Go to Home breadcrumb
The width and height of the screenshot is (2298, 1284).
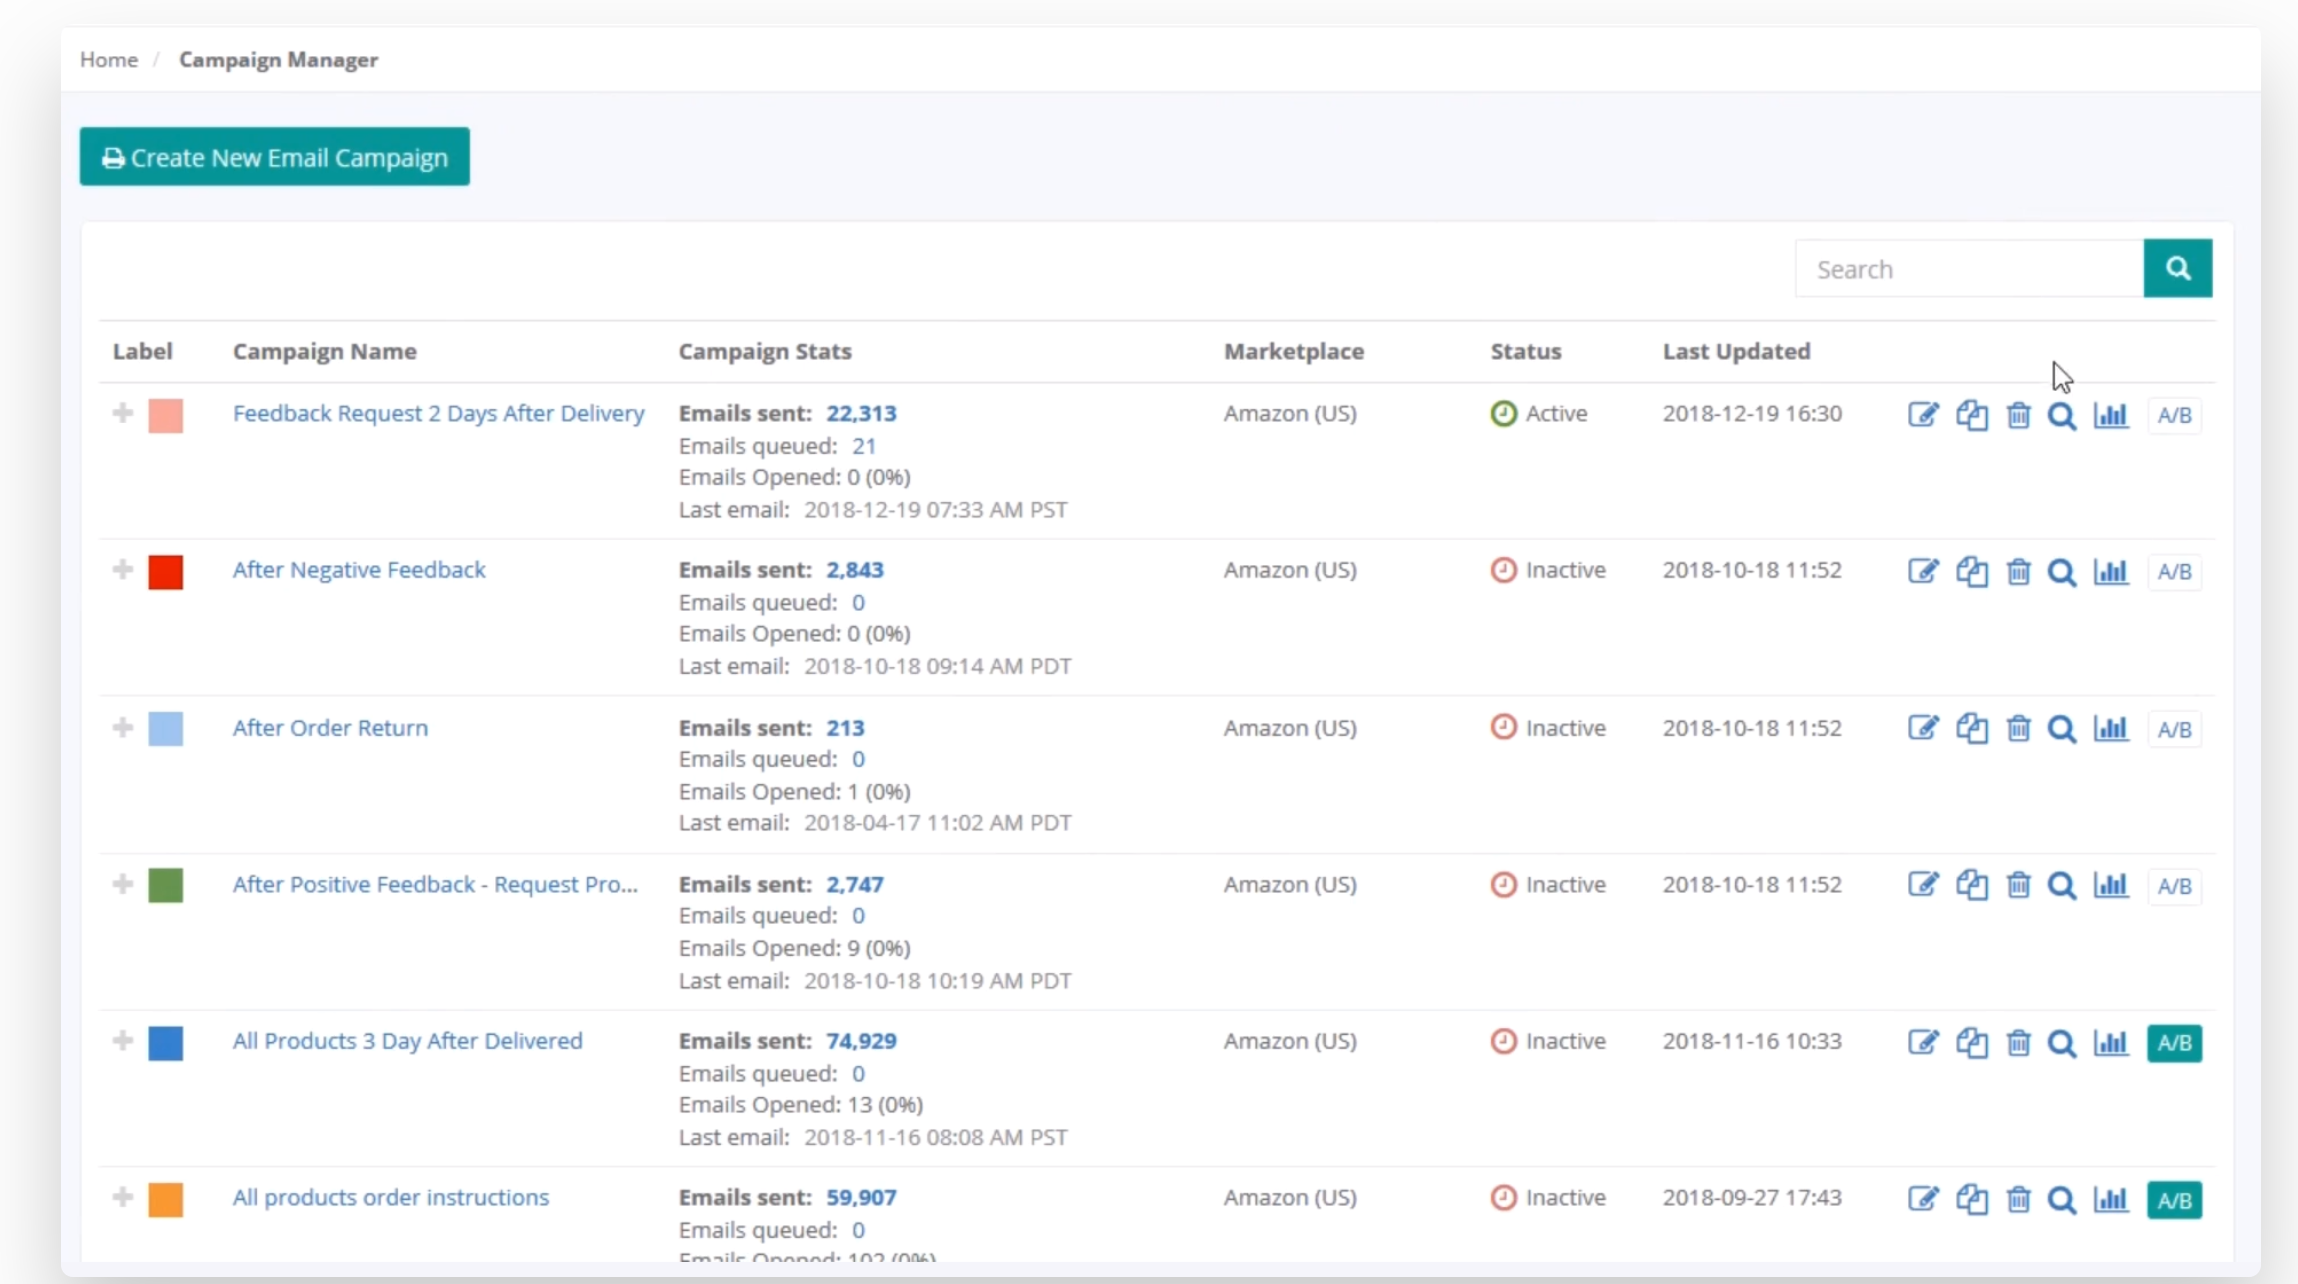pos(108,60)
